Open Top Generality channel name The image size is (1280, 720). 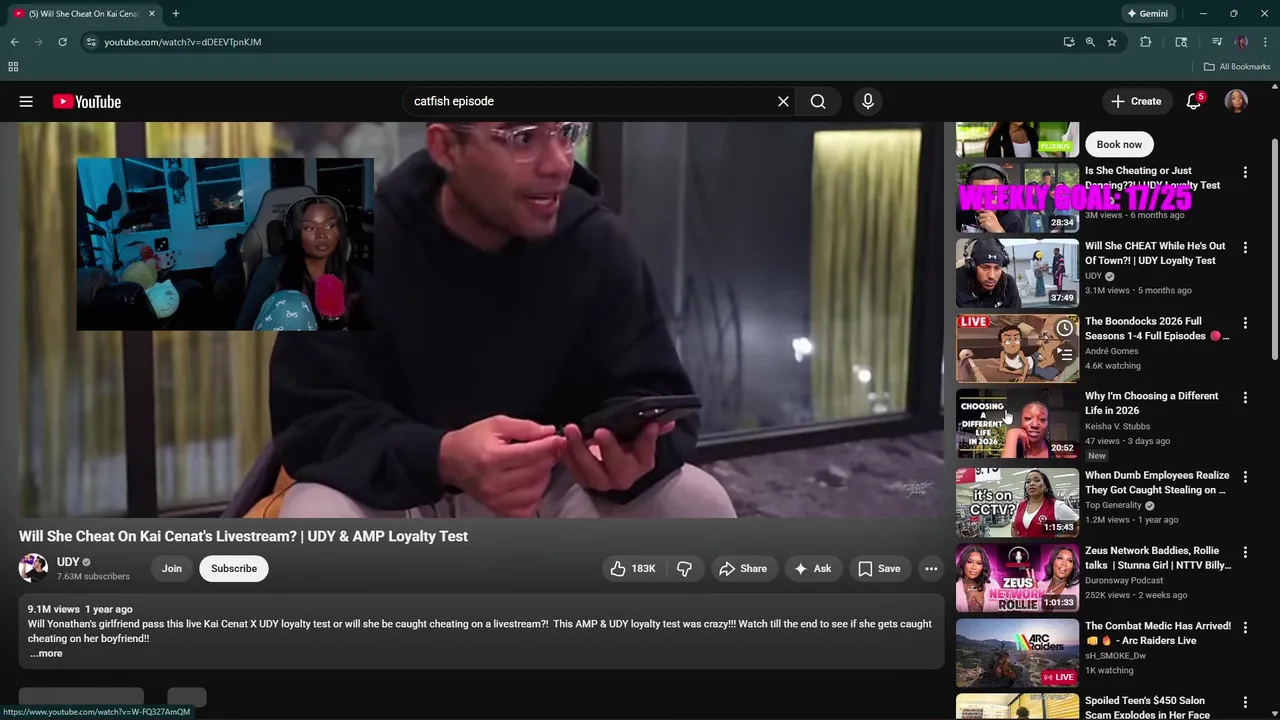coord(1113,505)
